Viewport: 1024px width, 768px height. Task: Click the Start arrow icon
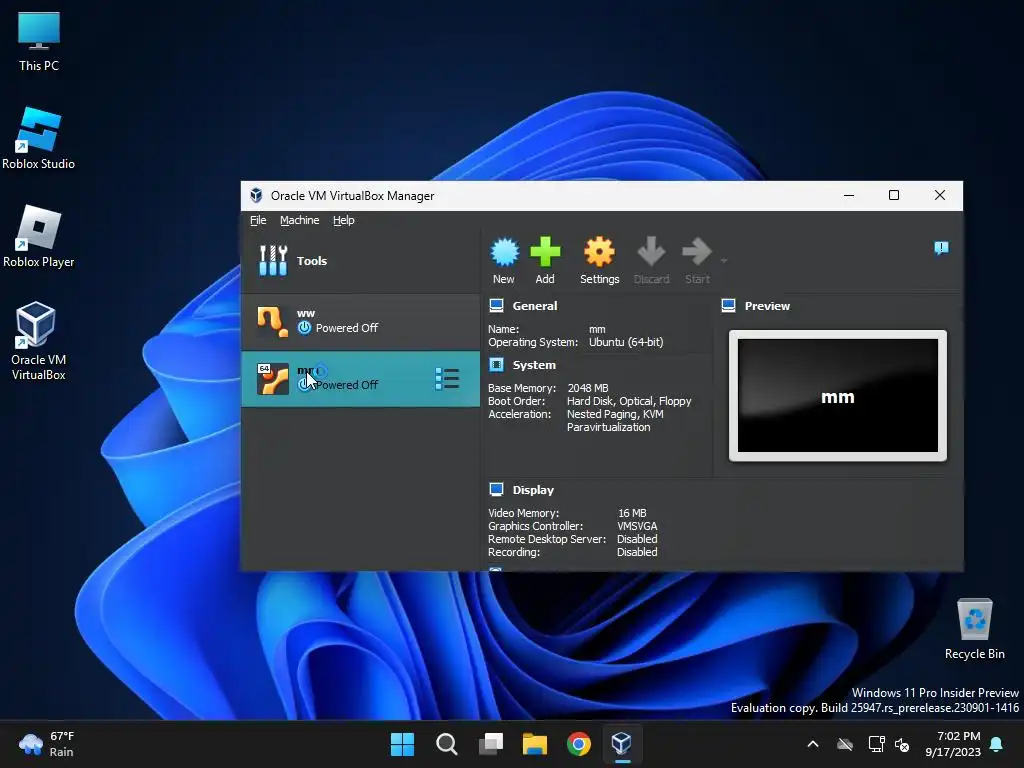(696, 251)
